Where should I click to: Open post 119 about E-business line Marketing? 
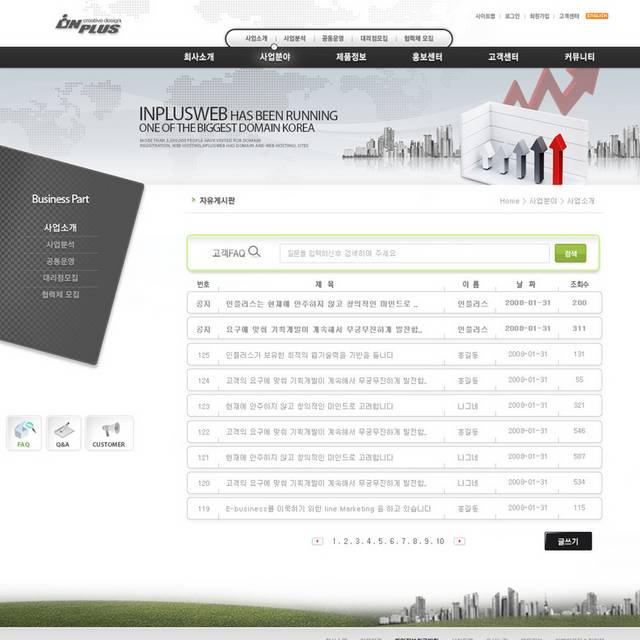[328, 509]
